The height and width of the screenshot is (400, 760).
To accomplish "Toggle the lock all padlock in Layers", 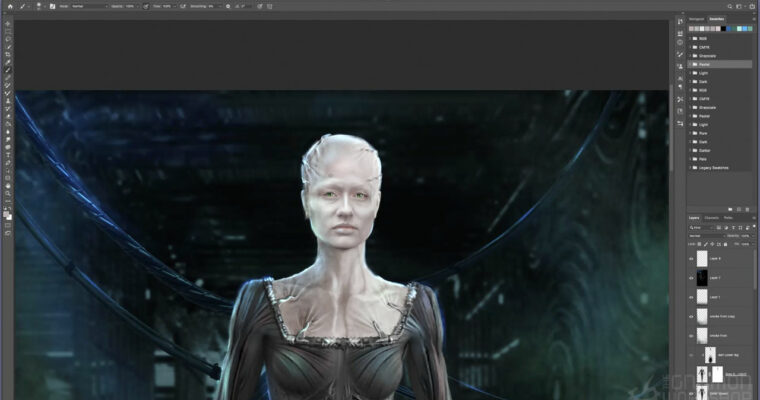I will (726, 244).
